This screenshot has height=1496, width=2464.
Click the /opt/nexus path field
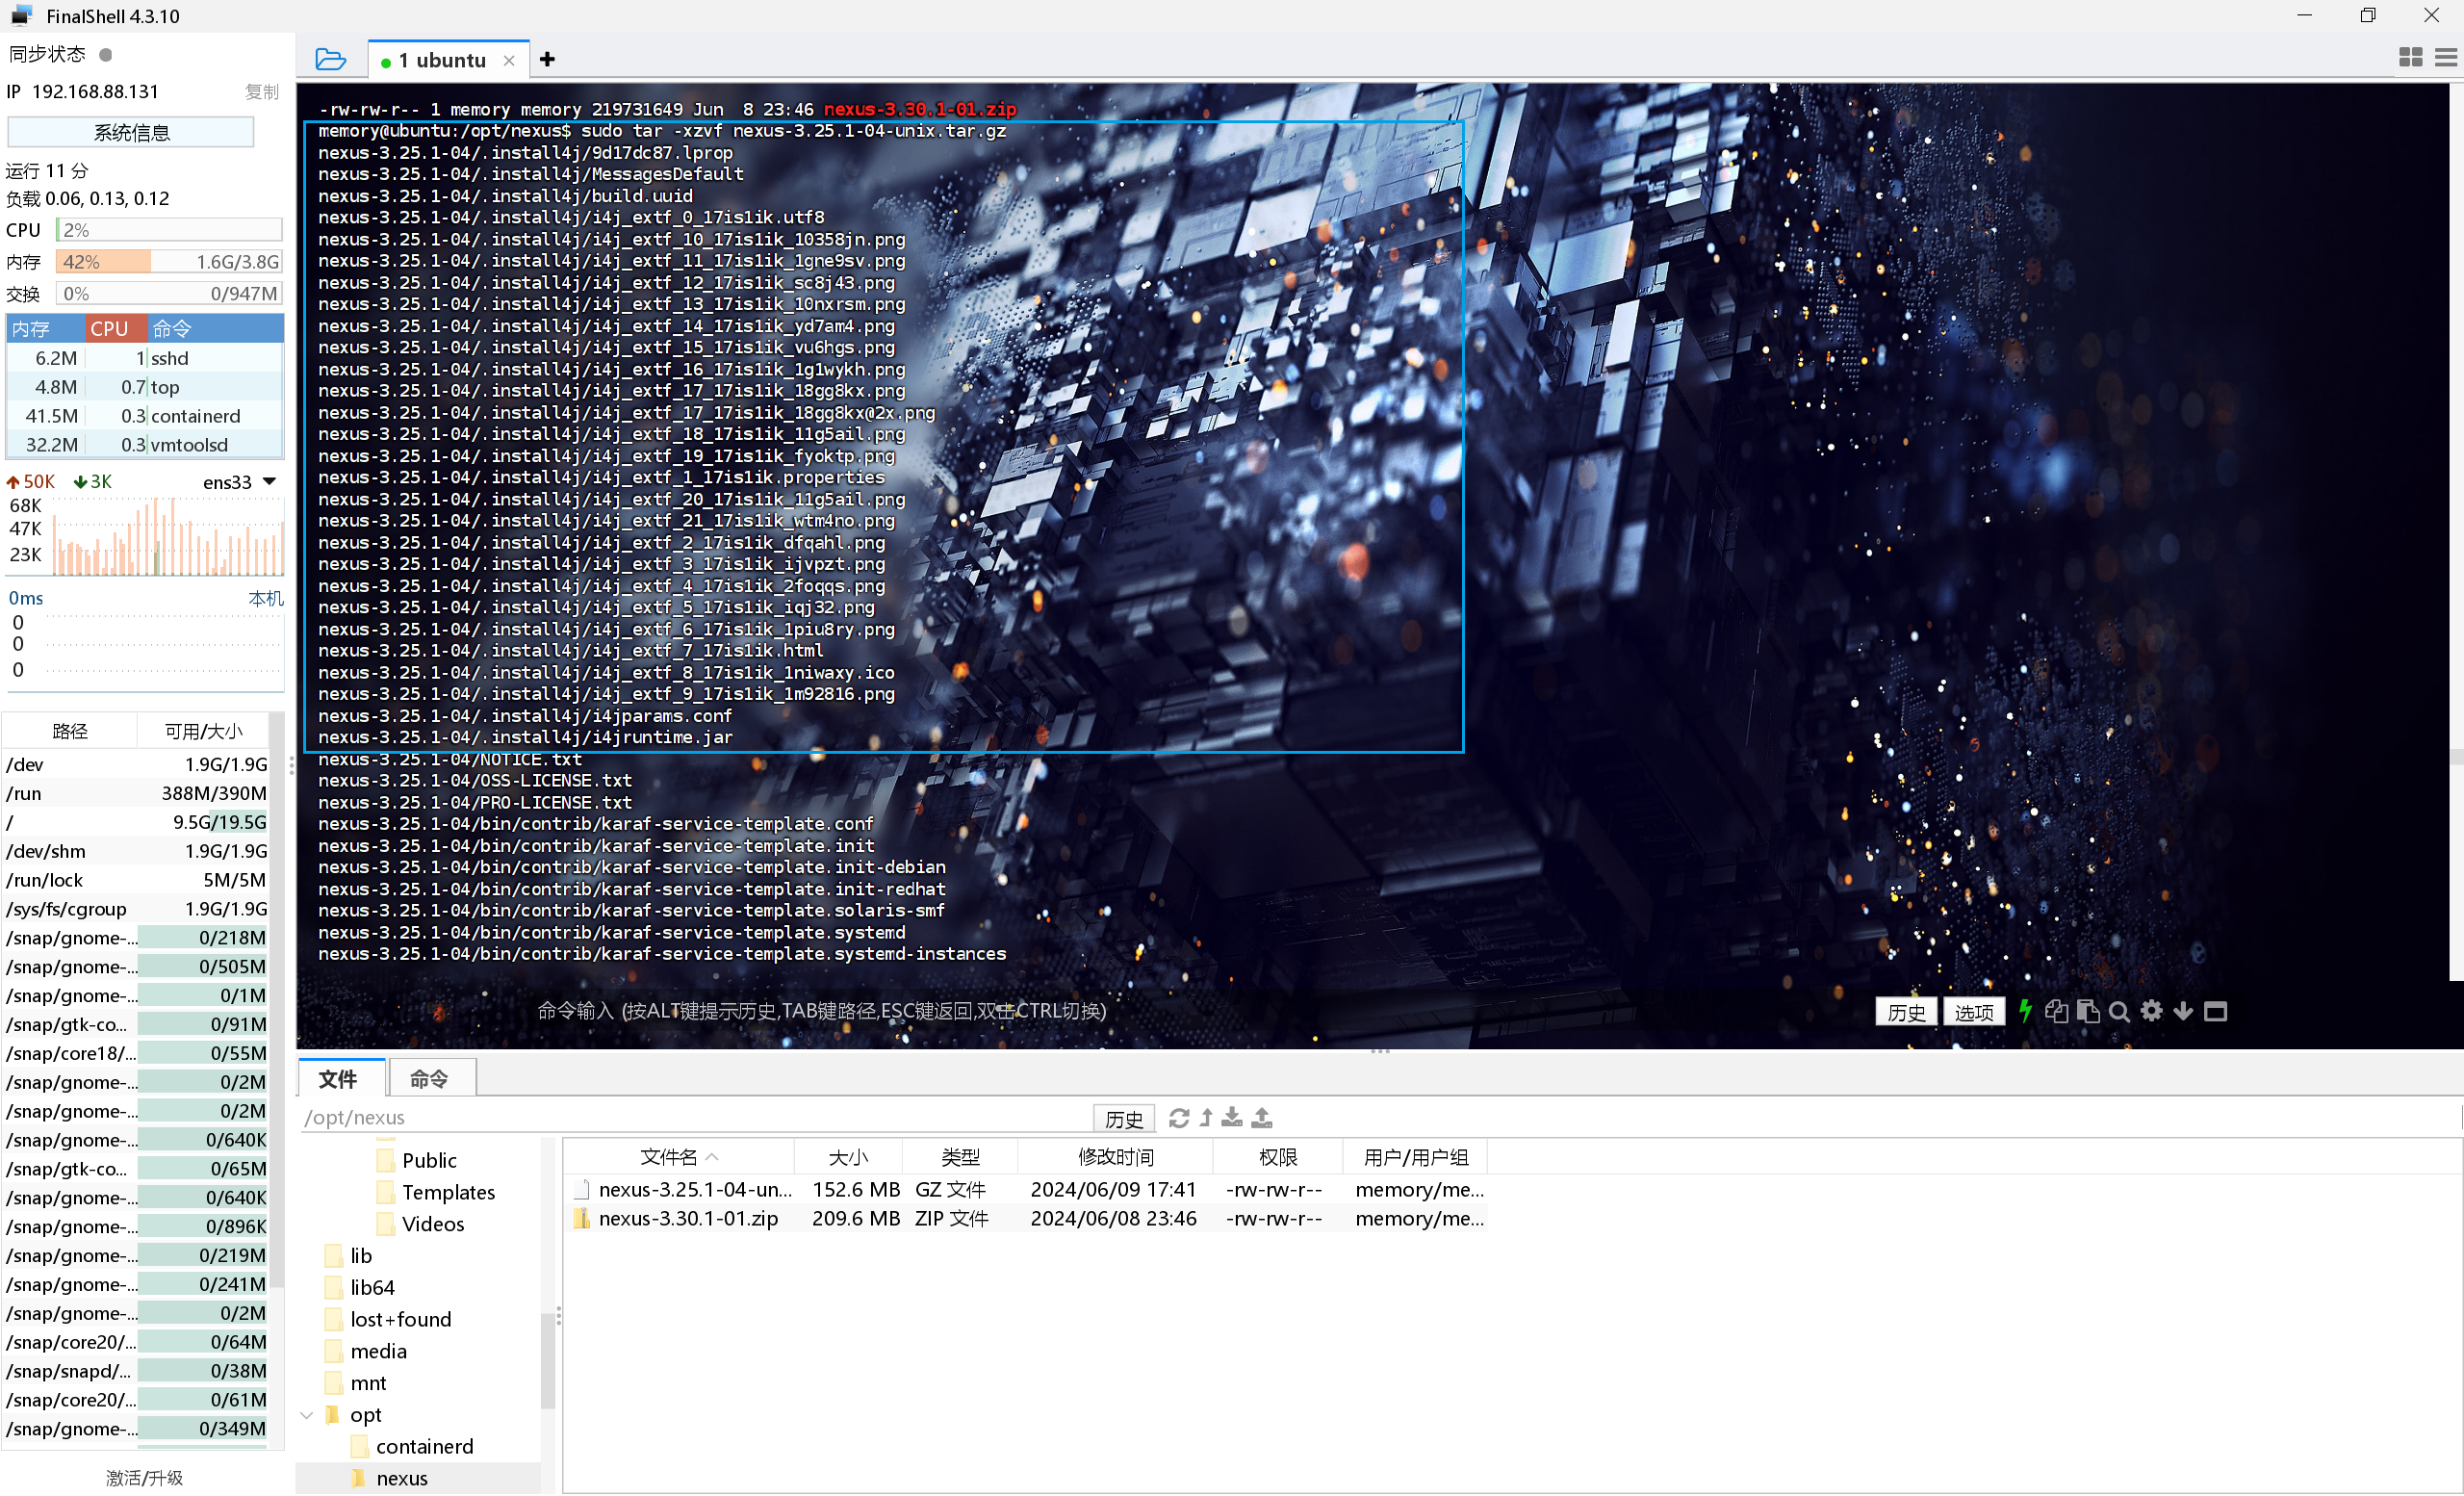pos(695,1118)
